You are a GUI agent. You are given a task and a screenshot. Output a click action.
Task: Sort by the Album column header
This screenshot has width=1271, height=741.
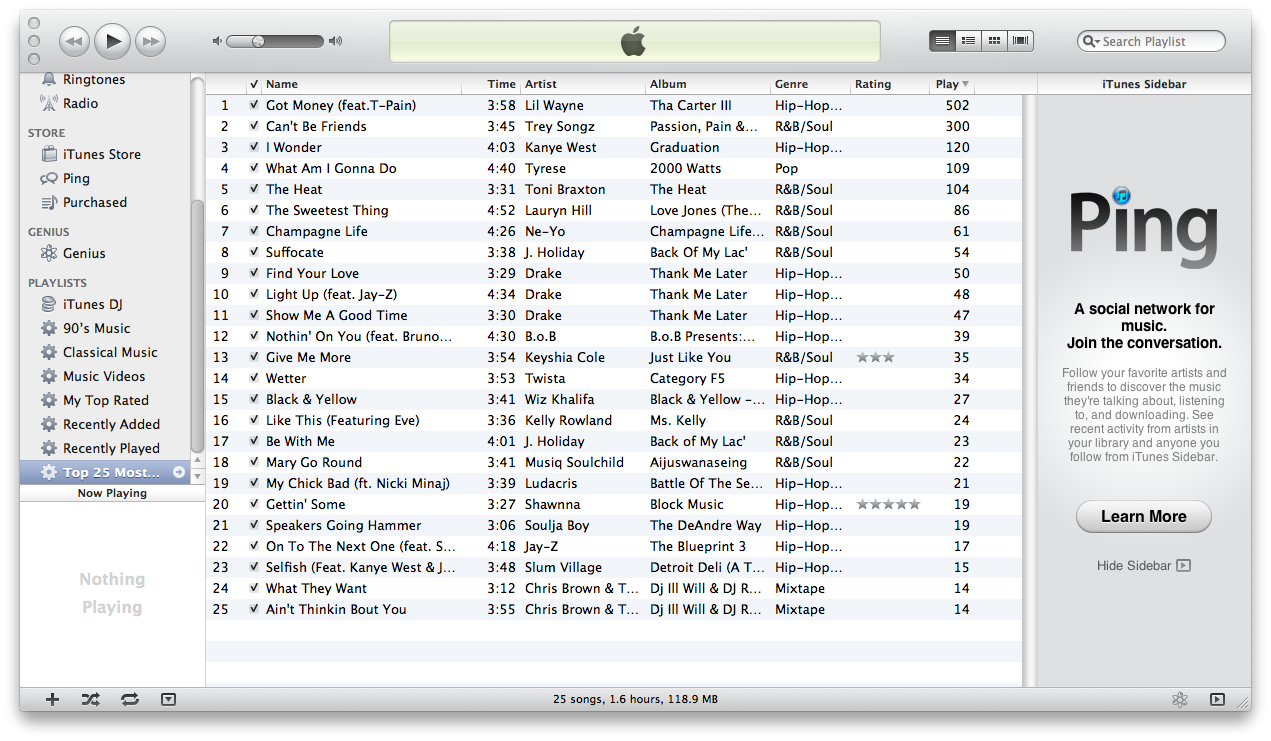[708, 84]
